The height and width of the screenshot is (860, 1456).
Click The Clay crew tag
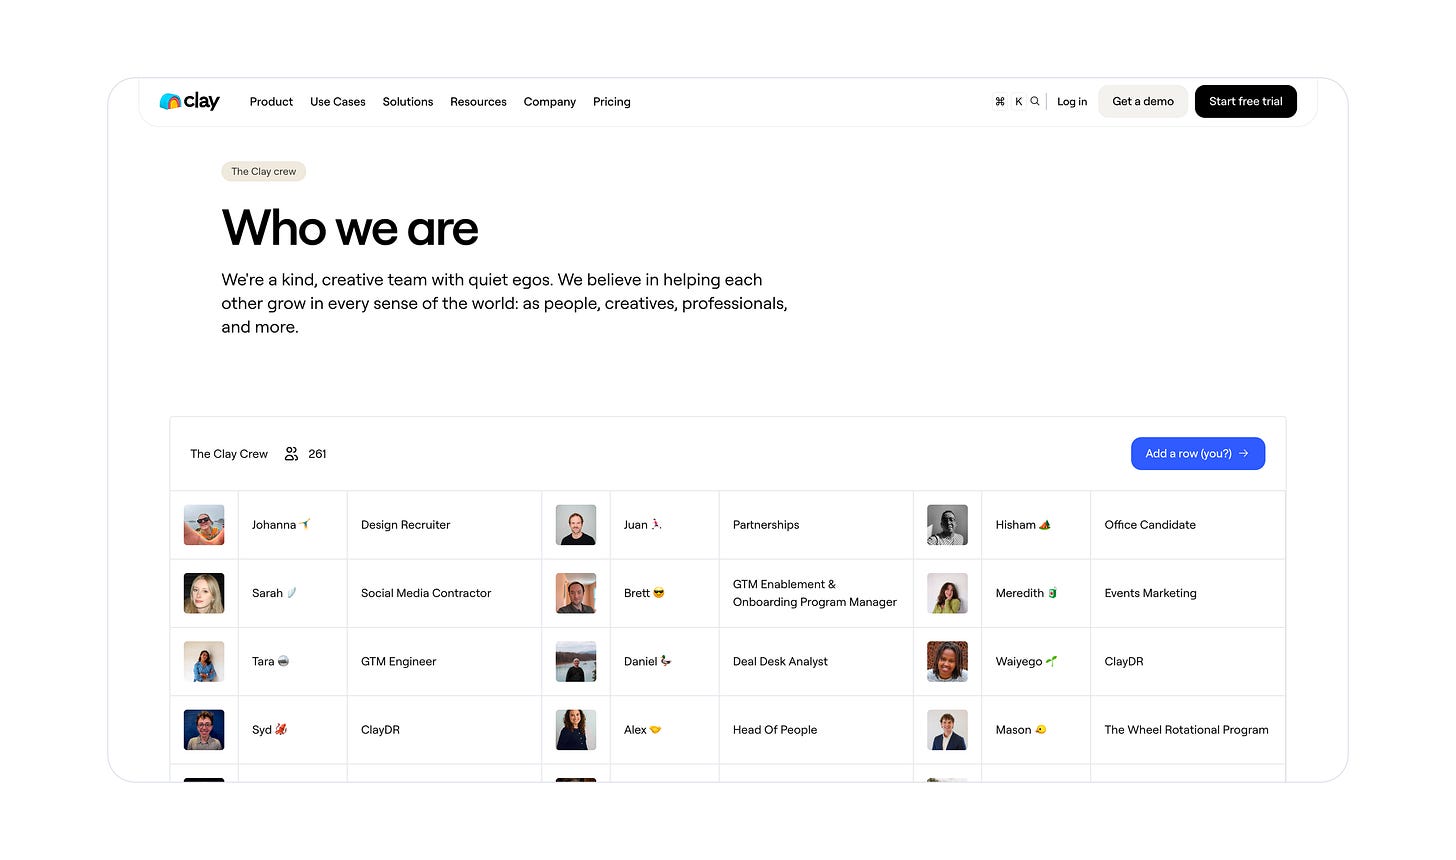[x=264, y=171]
